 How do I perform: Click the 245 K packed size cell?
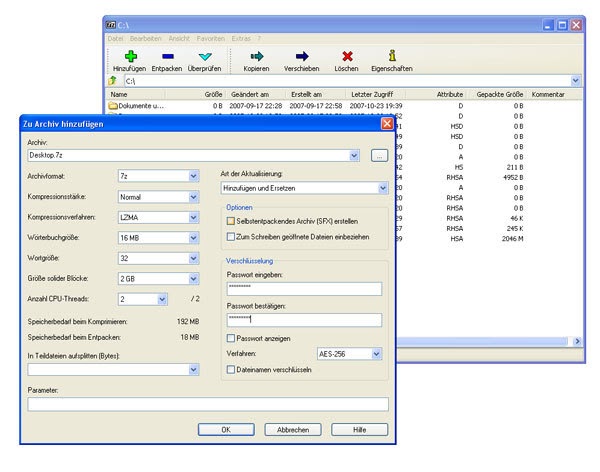[x=515, y=229]
